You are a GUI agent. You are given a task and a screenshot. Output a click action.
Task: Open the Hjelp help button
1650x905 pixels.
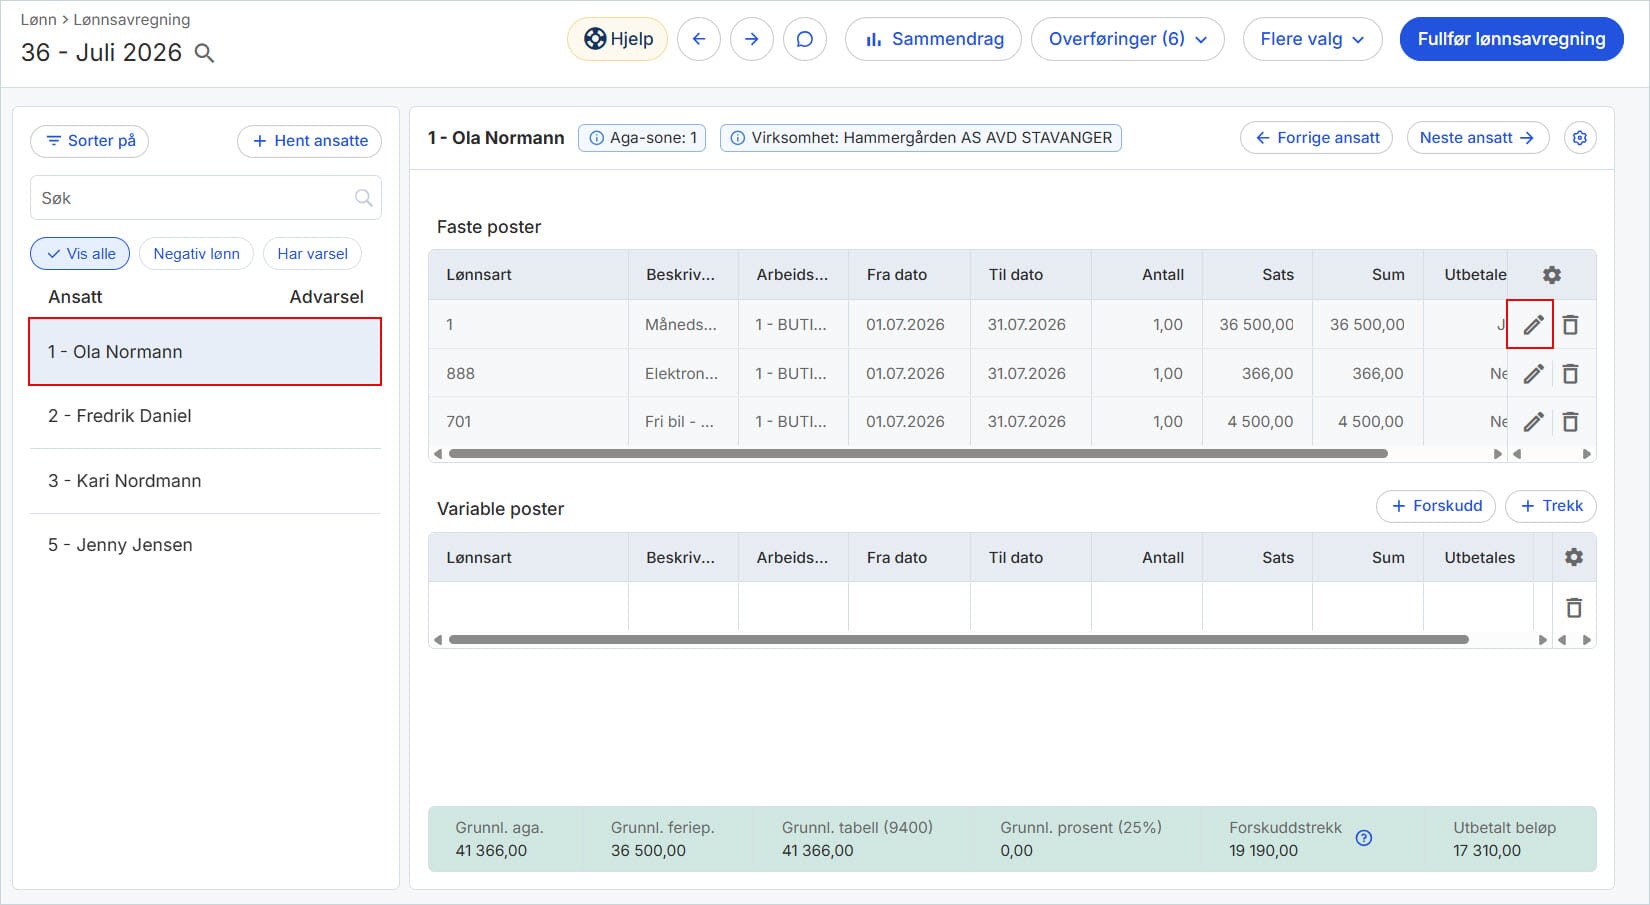click(618, 39)
